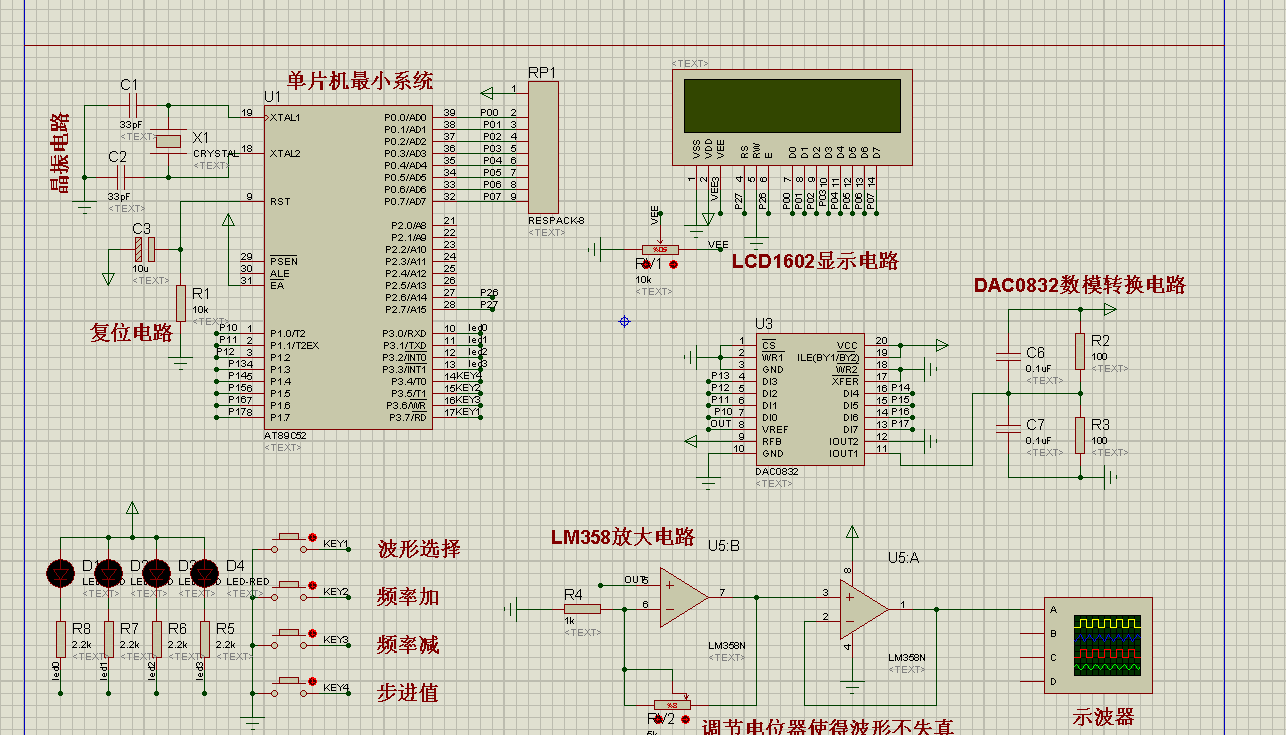Screen dimensions: 1286x735
Task: Toggle the KEY1 latch red dot
Action: click(x=313, y=536)
